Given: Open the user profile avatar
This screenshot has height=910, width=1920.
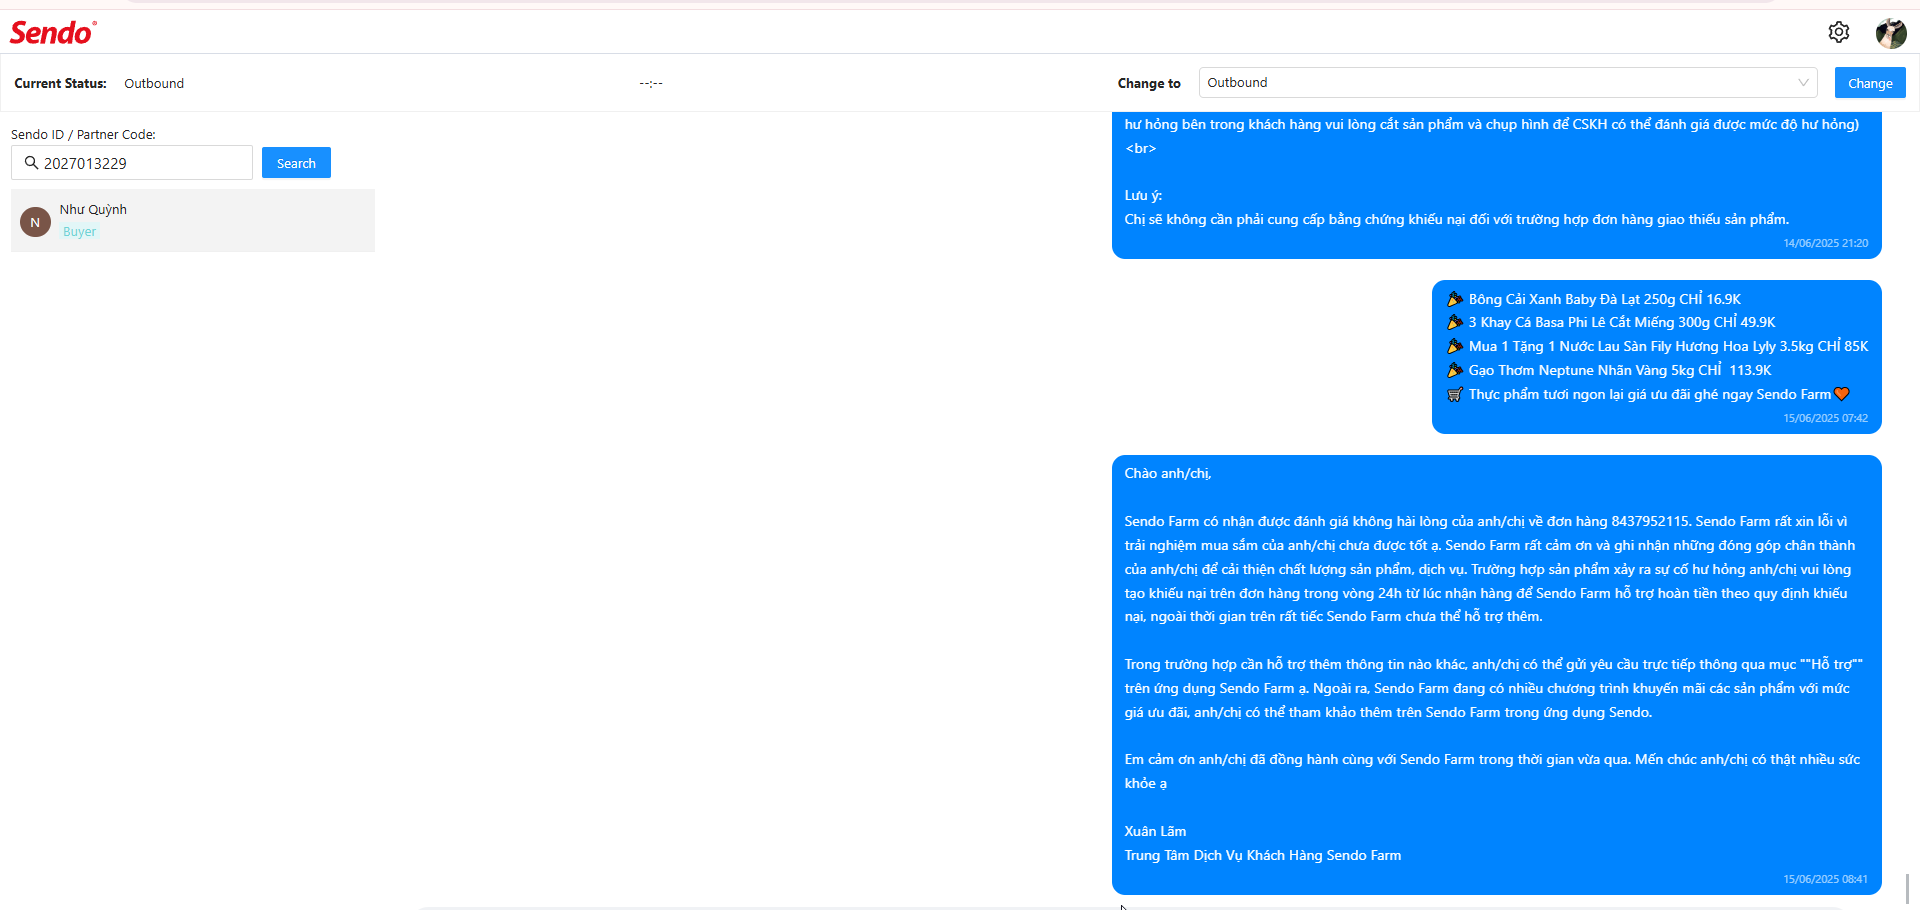Looking at the screenshot, I should click(x=1890, y=33).
